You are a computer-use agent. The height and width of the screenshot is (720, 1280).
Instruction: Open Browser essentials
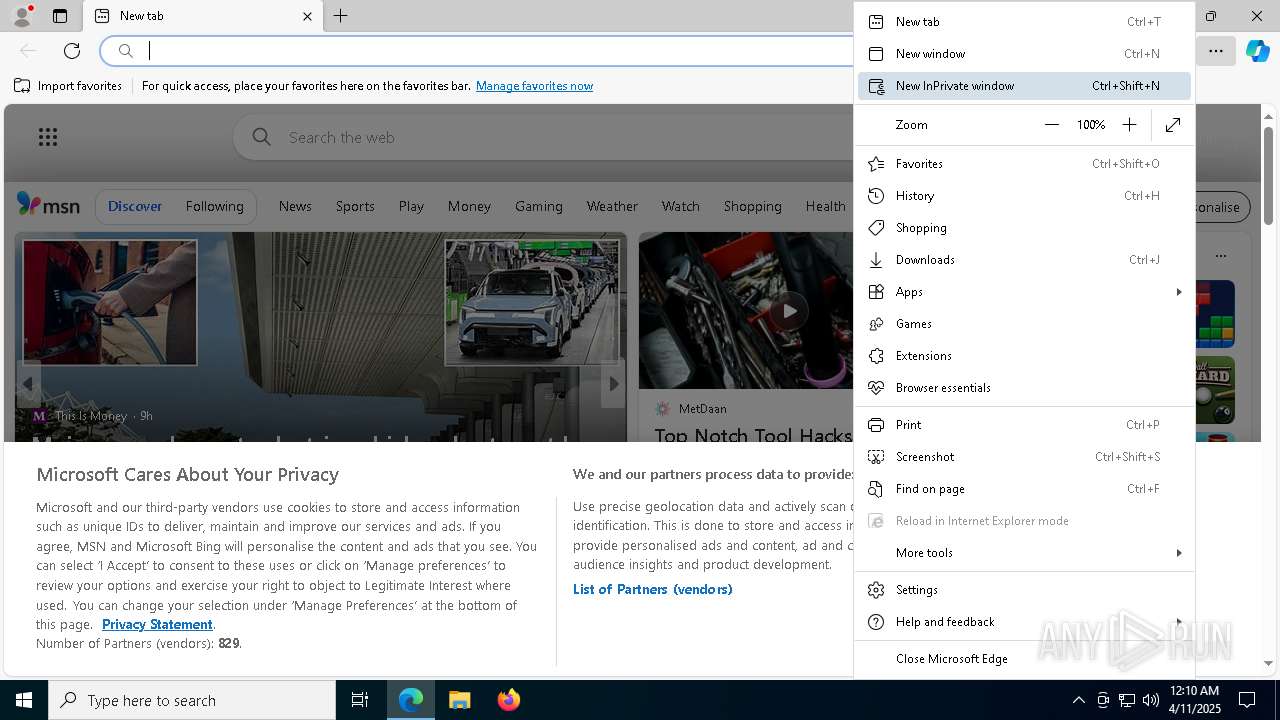coord(1024,388)
